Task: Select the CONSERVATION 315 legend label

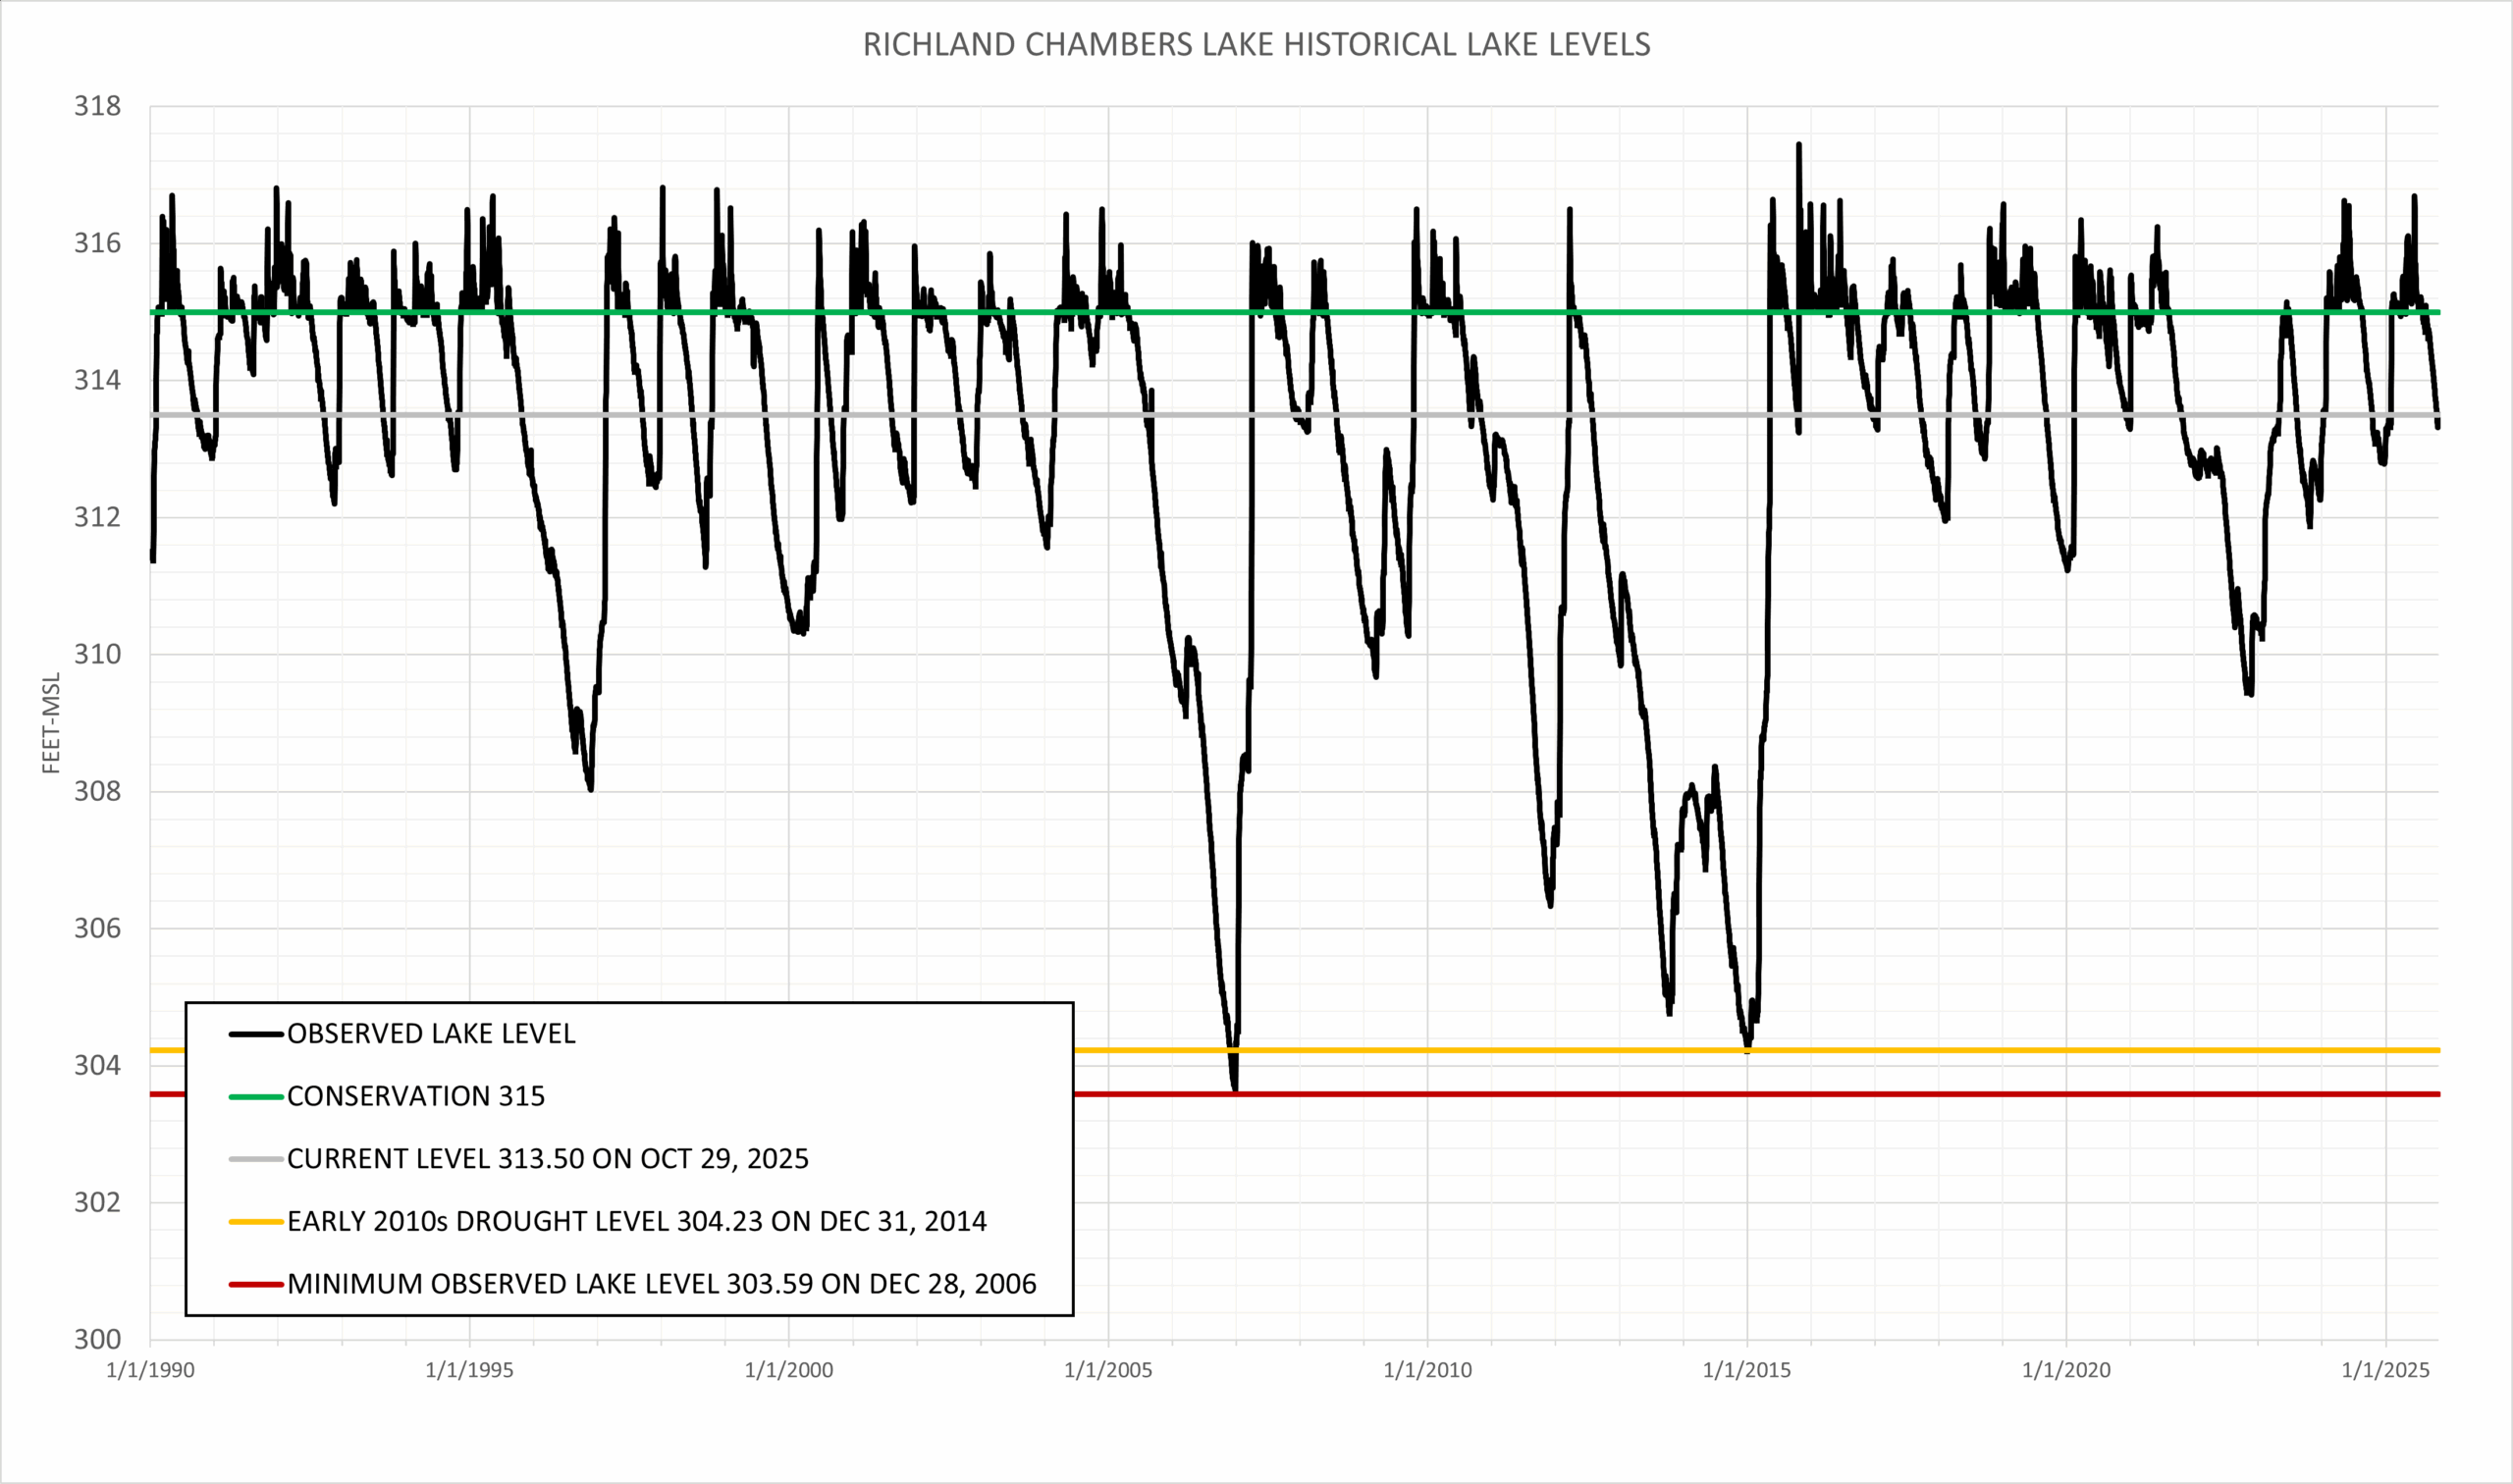Action: (x=416, y=1097)
